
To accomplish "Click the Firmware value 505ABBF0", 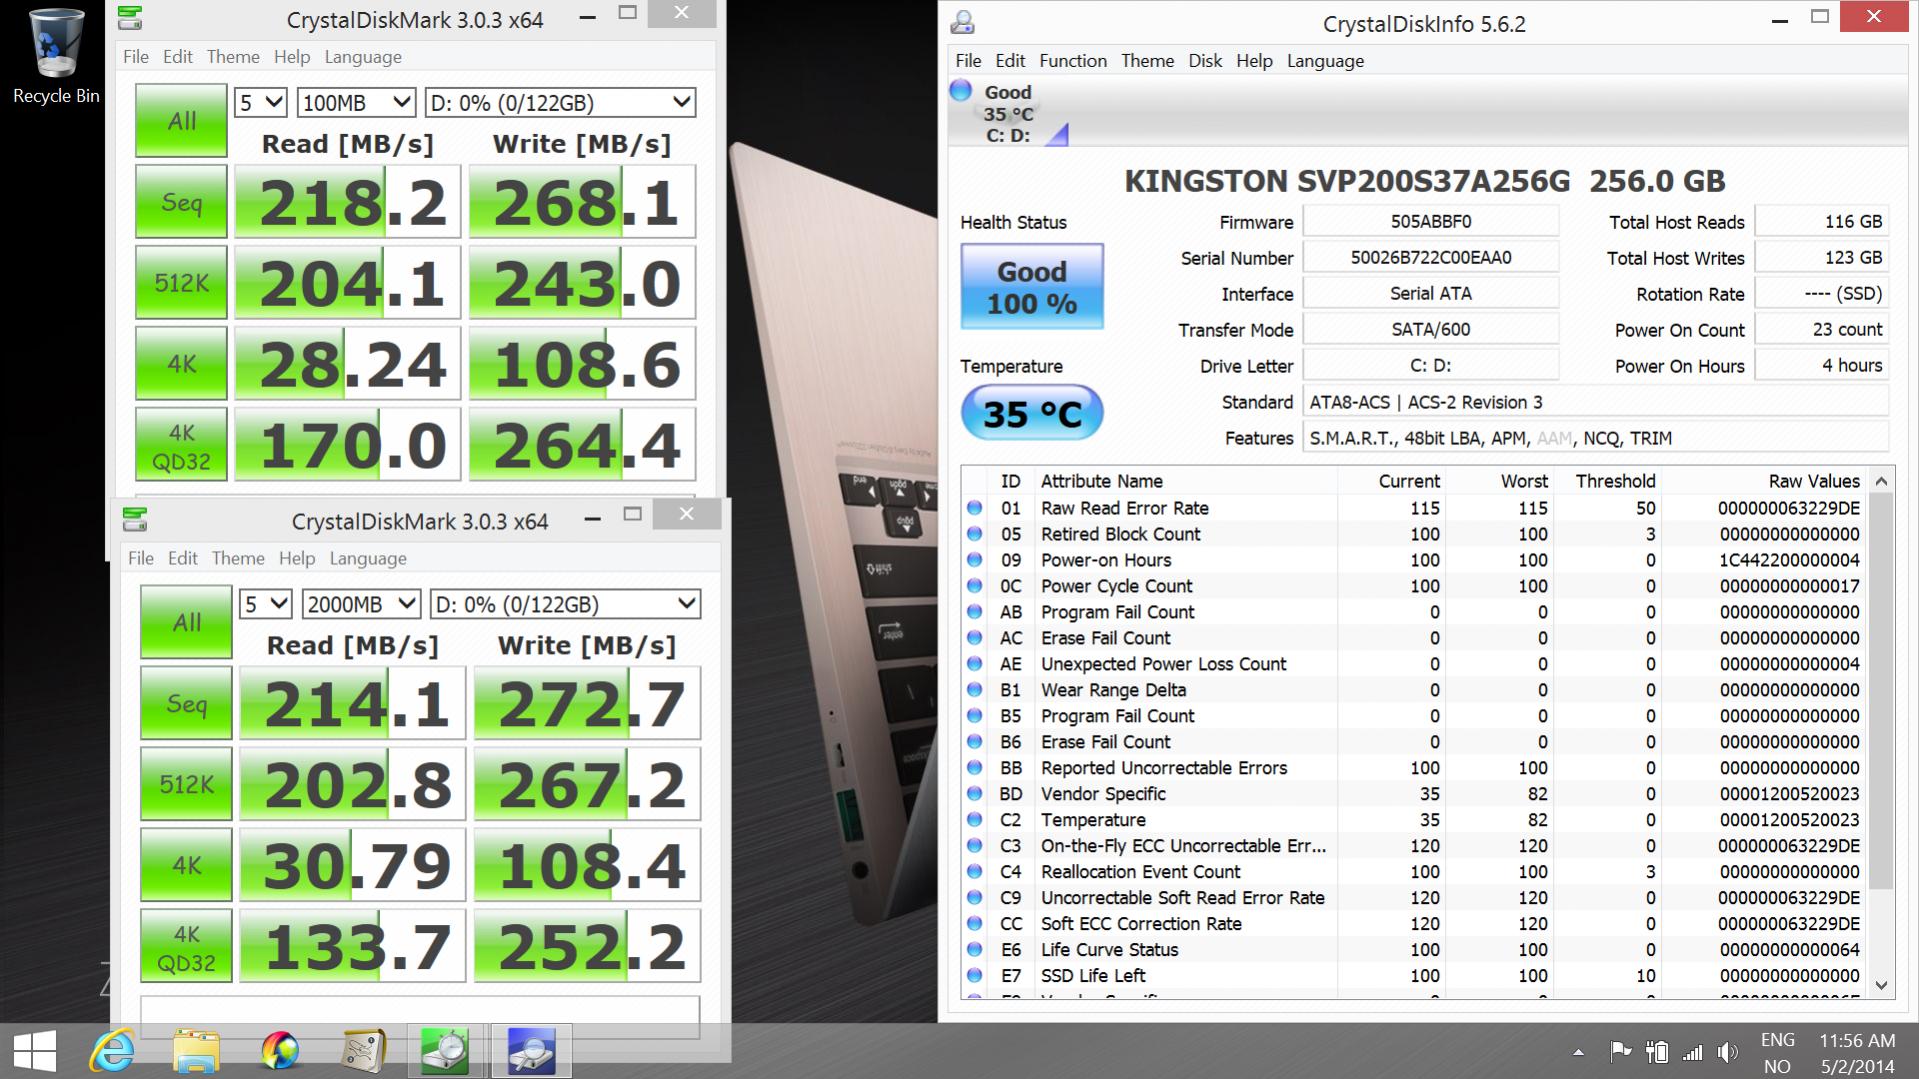I will 1430,222.
